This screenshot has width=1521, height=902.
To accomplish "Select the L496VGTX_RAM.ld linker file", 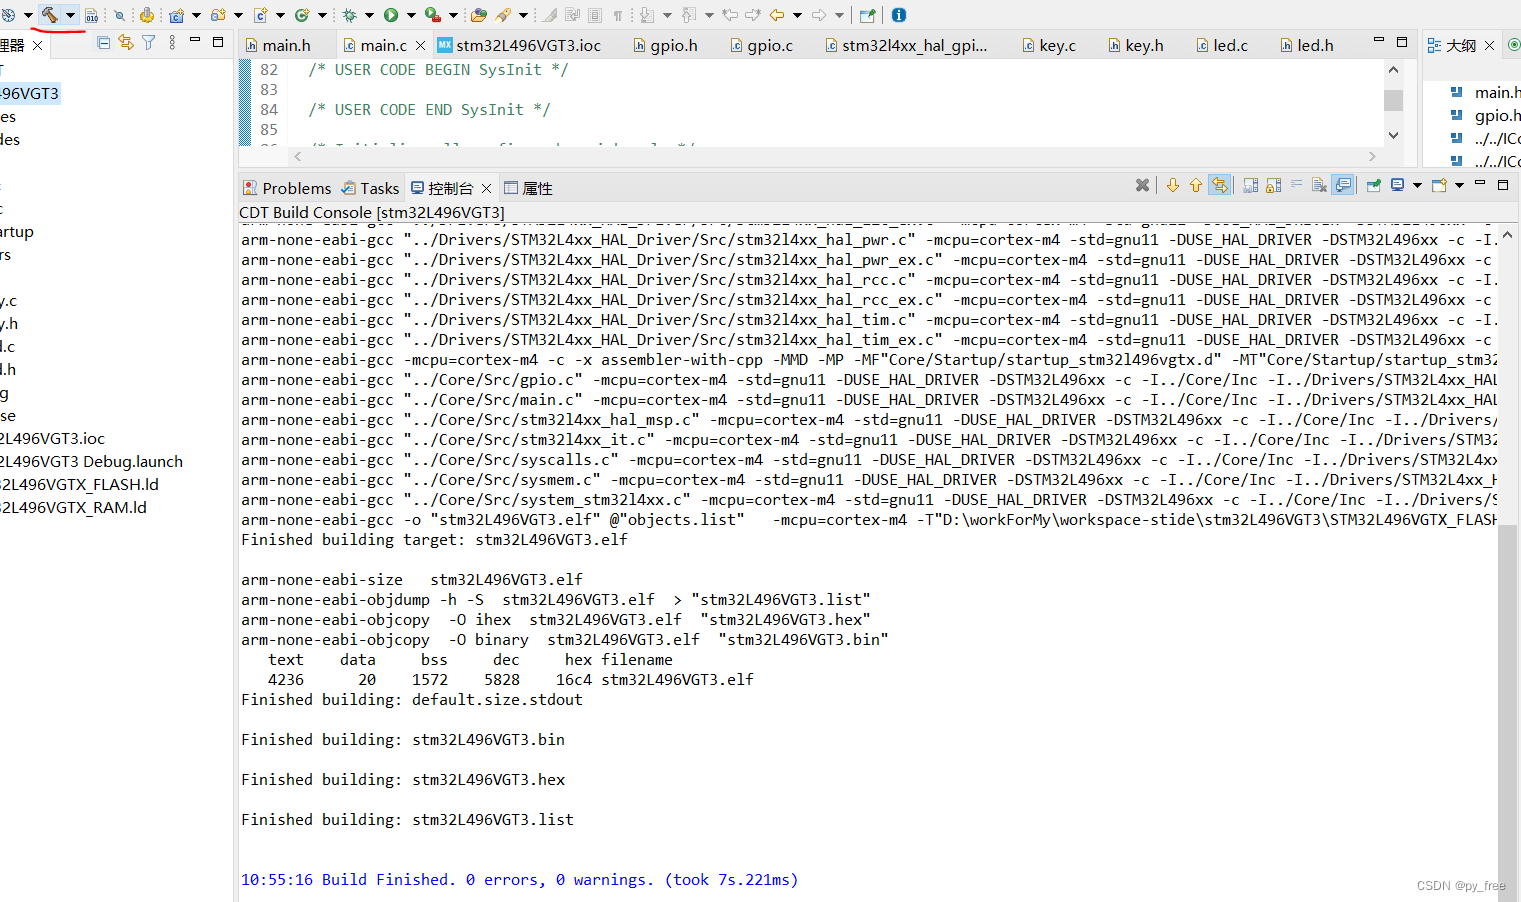I will click(73, 507).
